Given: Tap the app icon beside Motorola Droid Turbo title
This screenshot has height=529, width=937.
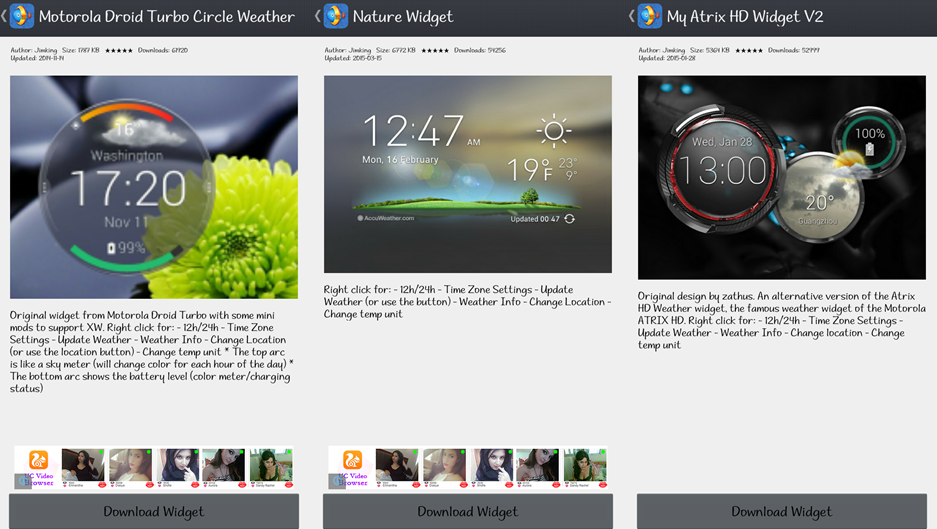Looking at the screenshot, I should tap(22, 16).
